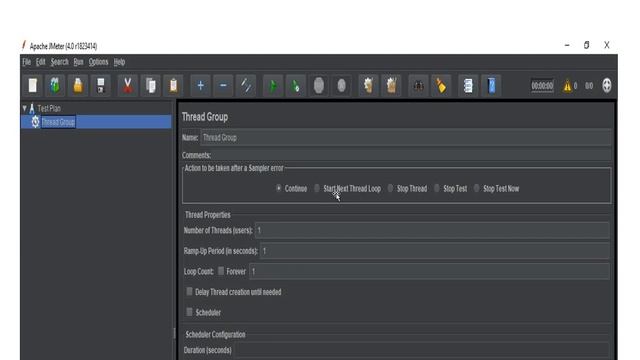
Task: Click the Thread Group gear icon in tree
Action: (x=36, y=122)
